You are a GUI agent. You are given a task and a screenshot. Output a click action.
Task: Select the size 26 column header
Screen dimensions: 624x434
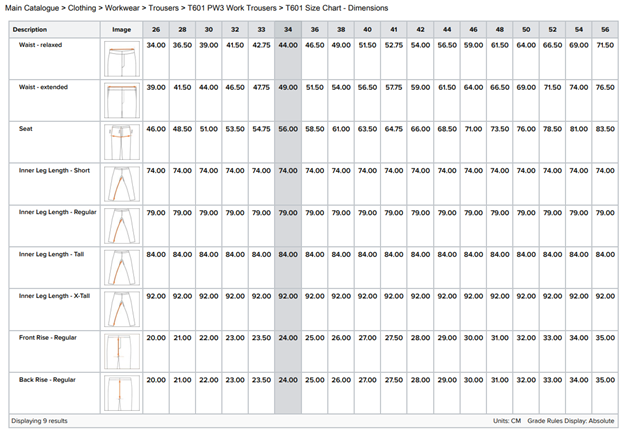tap(155, 30)
